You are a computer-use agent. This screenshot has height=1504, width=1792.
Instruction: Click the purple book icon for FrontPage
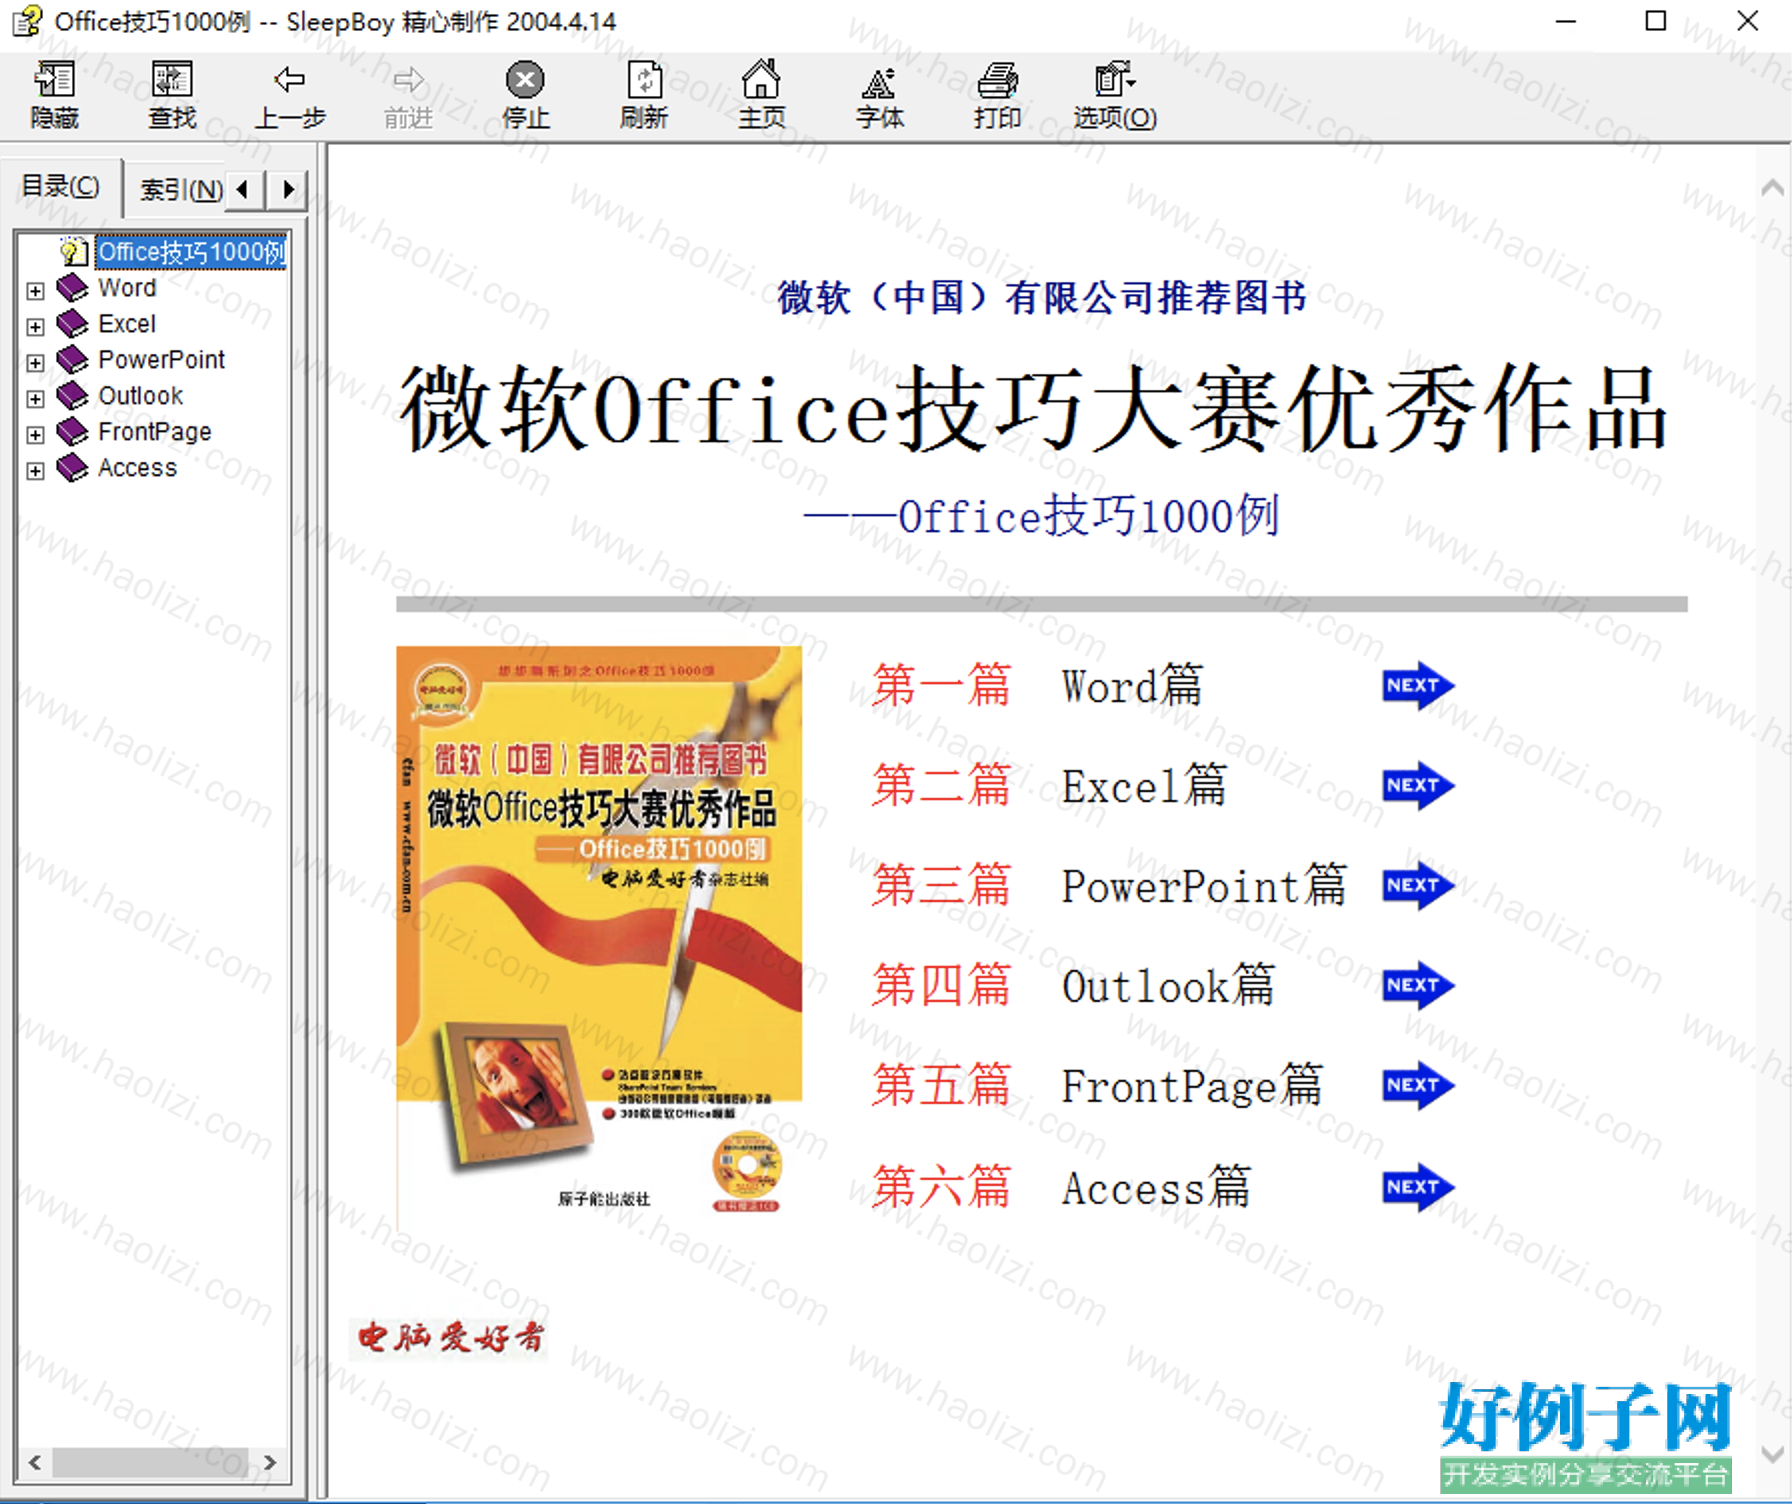point(72,432)
